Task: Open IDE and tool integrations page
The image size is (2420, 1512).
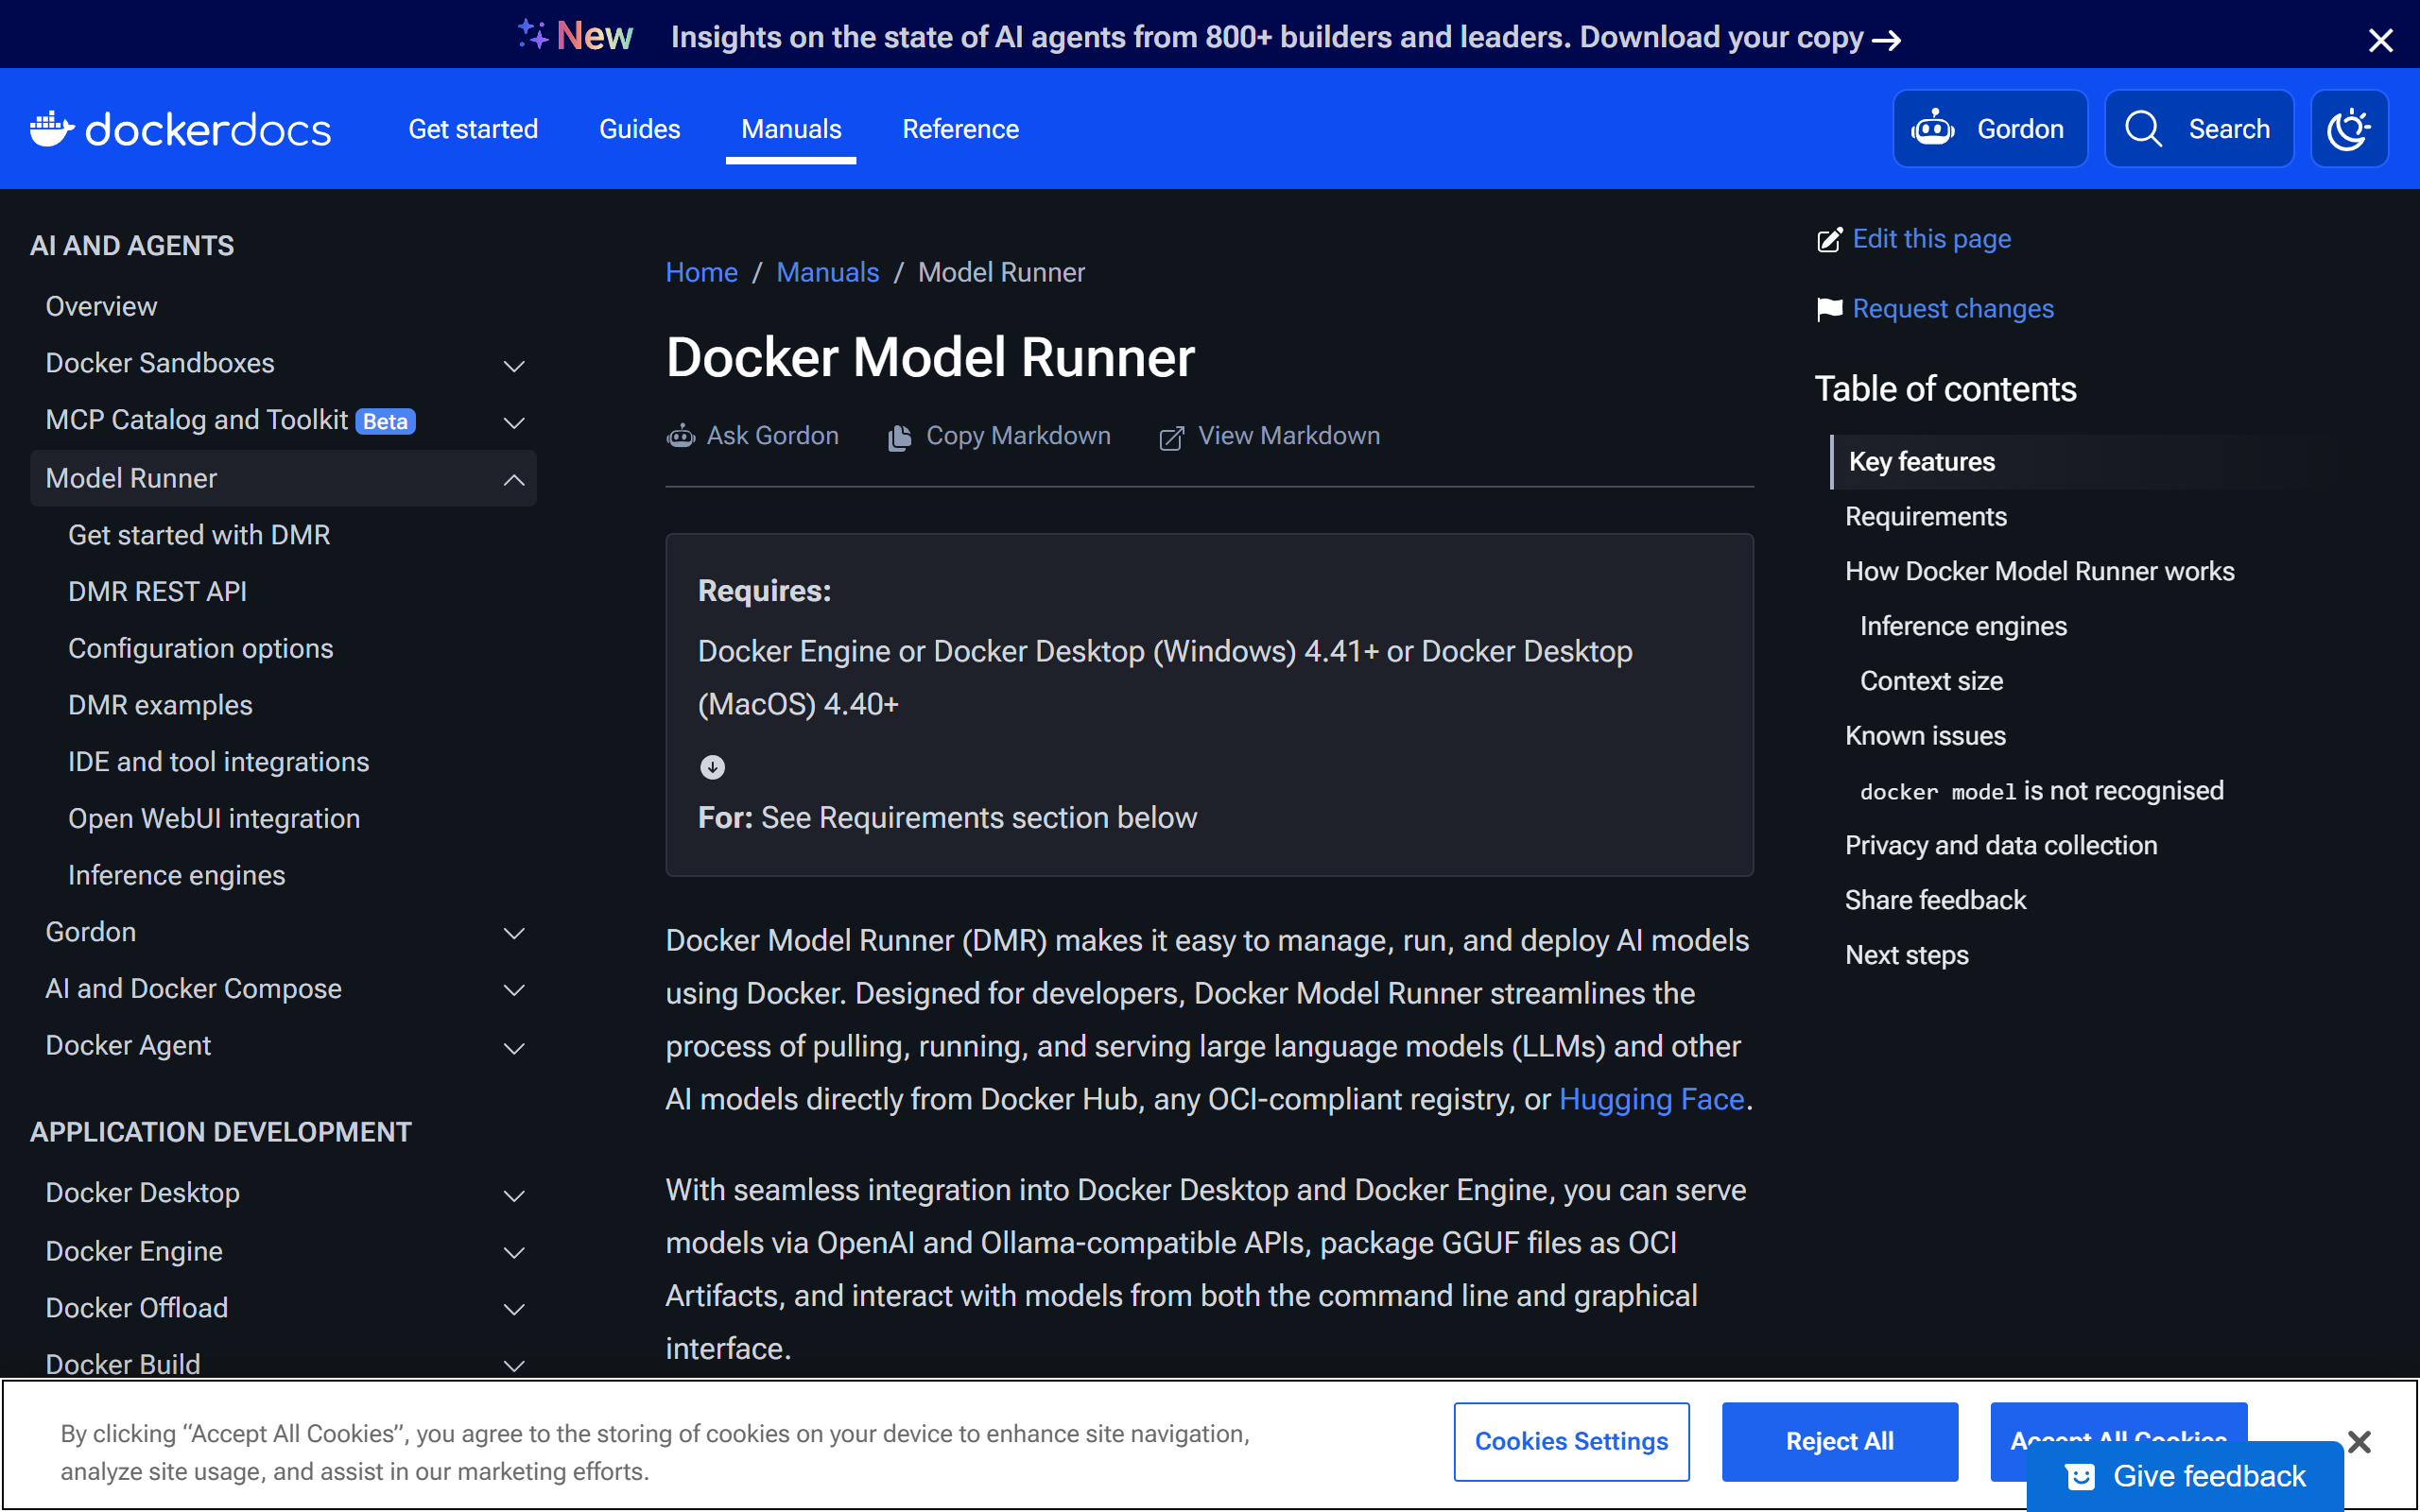Action: [x=218, y=762]
